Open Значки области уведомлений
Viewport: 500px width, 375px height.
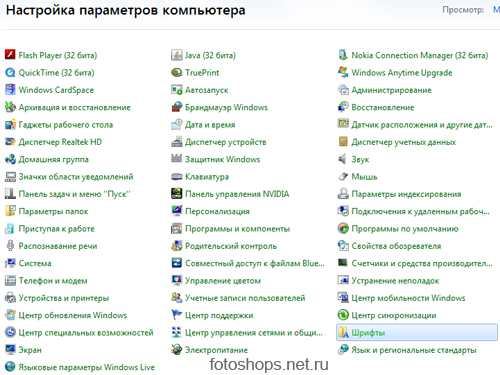tap(76, 176)
